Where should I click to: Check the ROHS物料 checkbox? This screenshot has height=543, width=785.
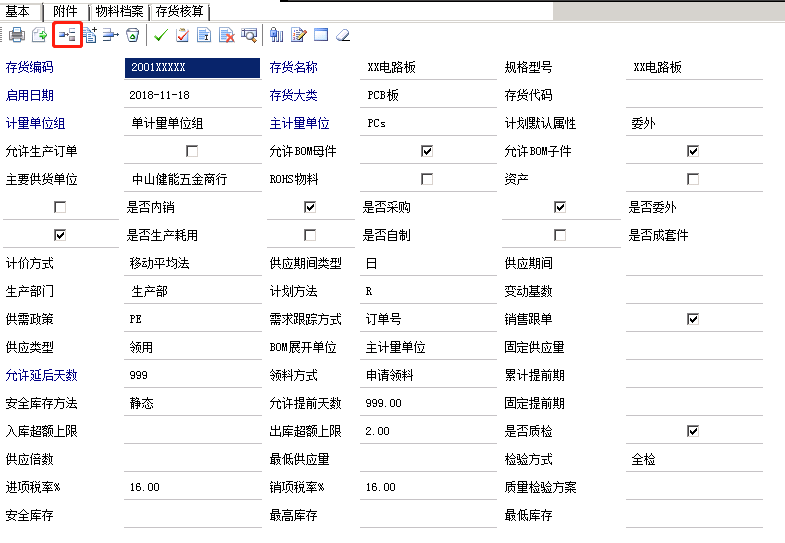point(427,179)
